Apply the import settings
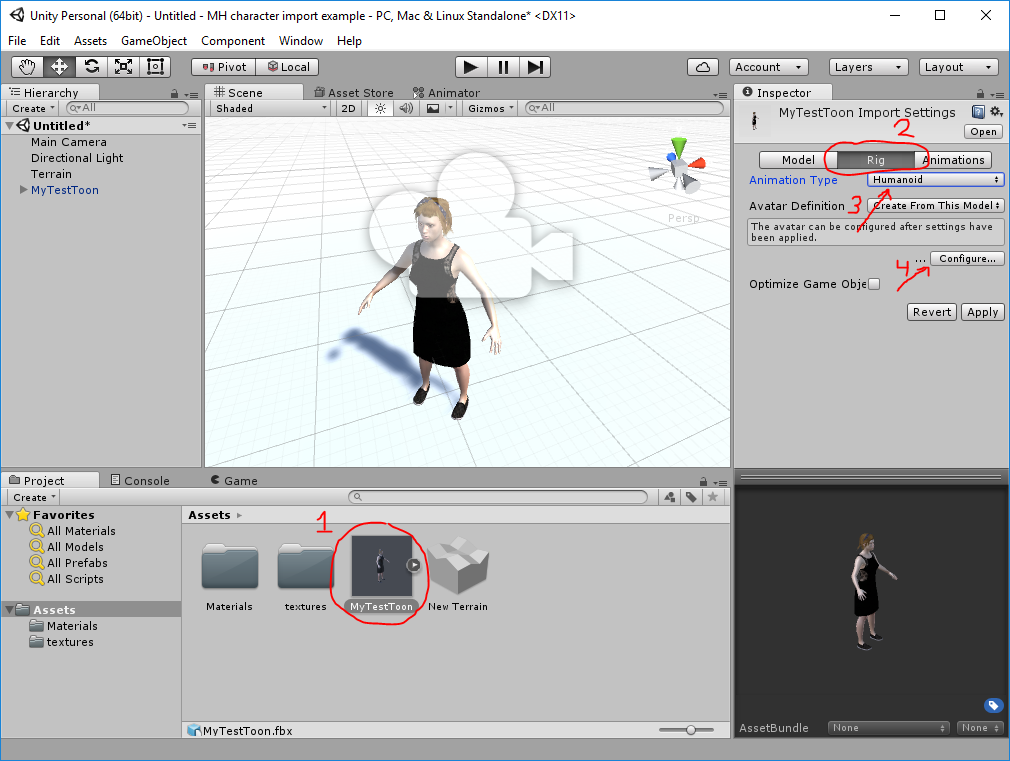This screenshot has height=761, width=1010. [x=982, y=312]
